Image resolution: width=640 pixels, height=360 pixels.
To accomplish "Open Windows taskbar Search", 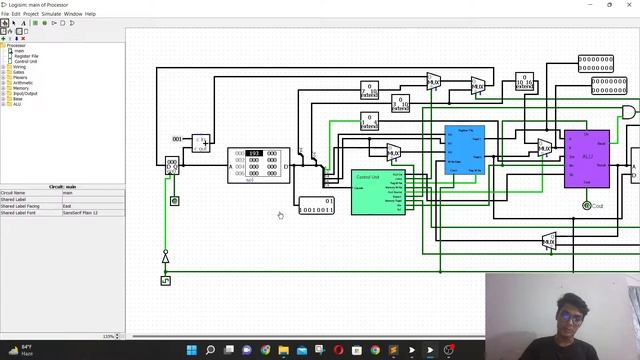I will (x=210, y=350).
